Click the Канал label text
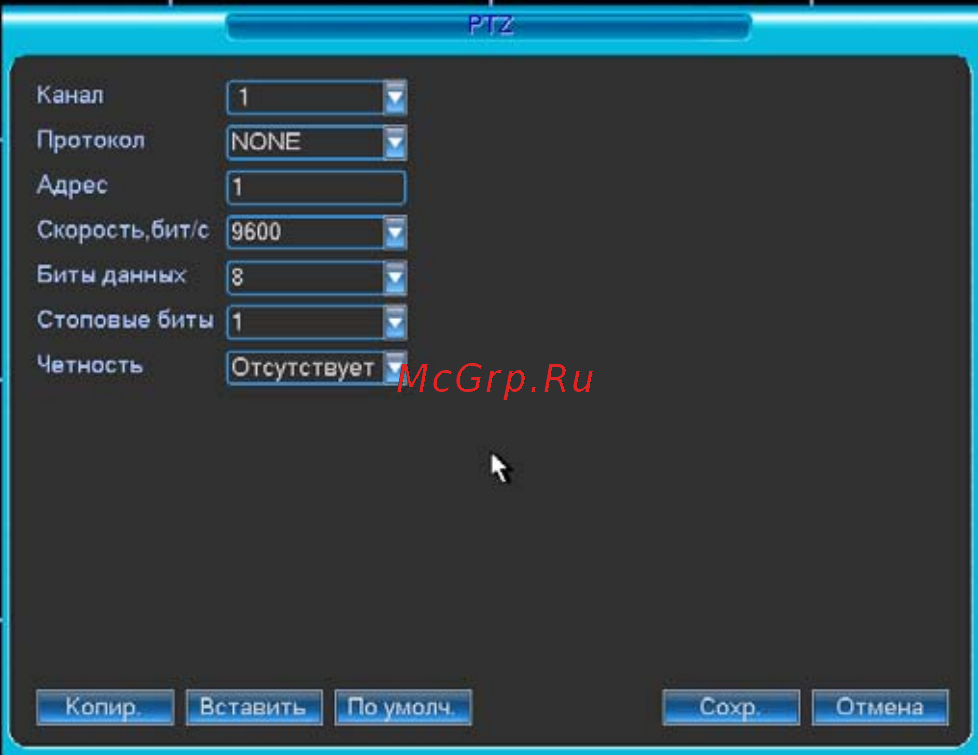Screen dimensions: 978x755 point(70,95)
